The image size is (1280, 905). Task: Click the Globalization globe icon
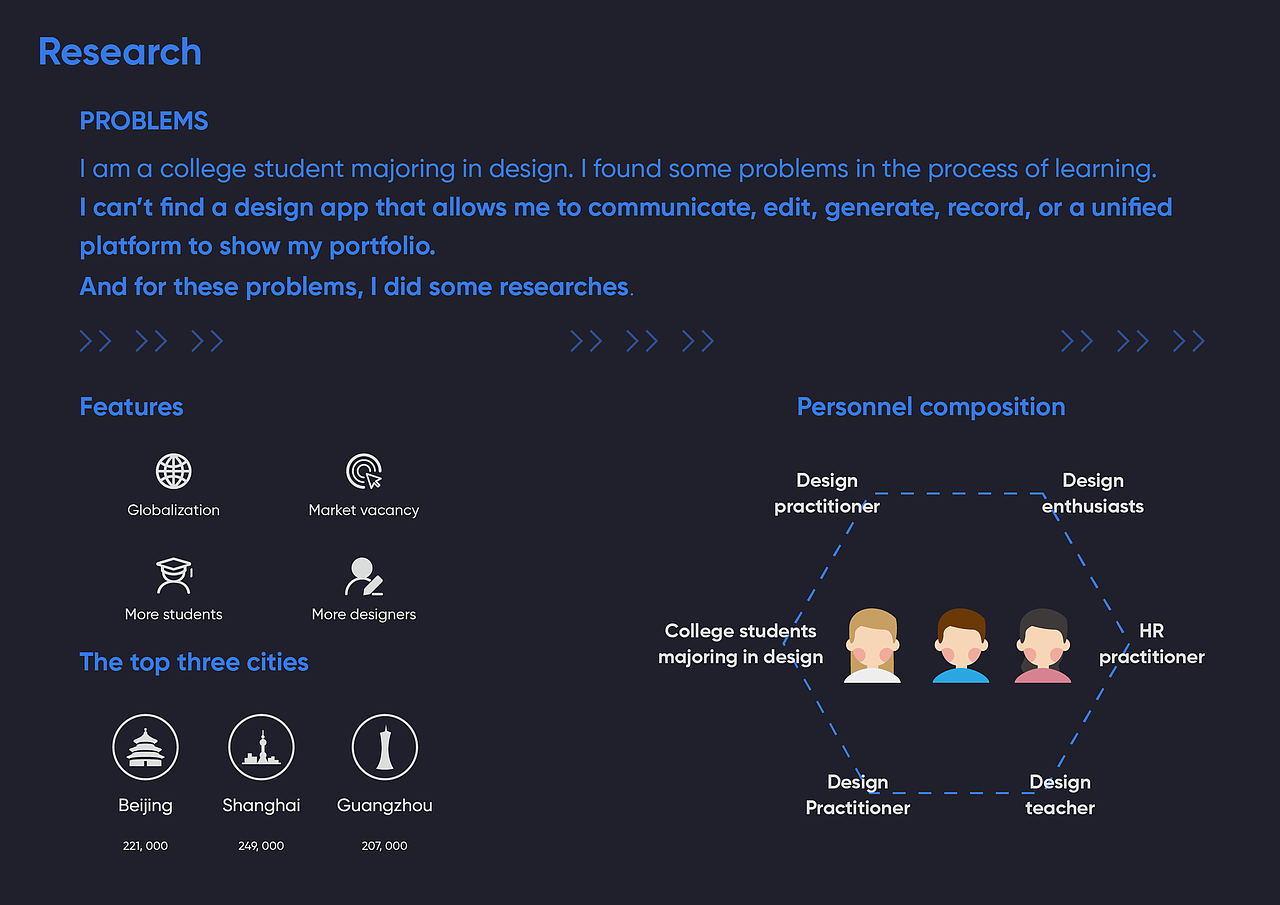coord(174,471)
